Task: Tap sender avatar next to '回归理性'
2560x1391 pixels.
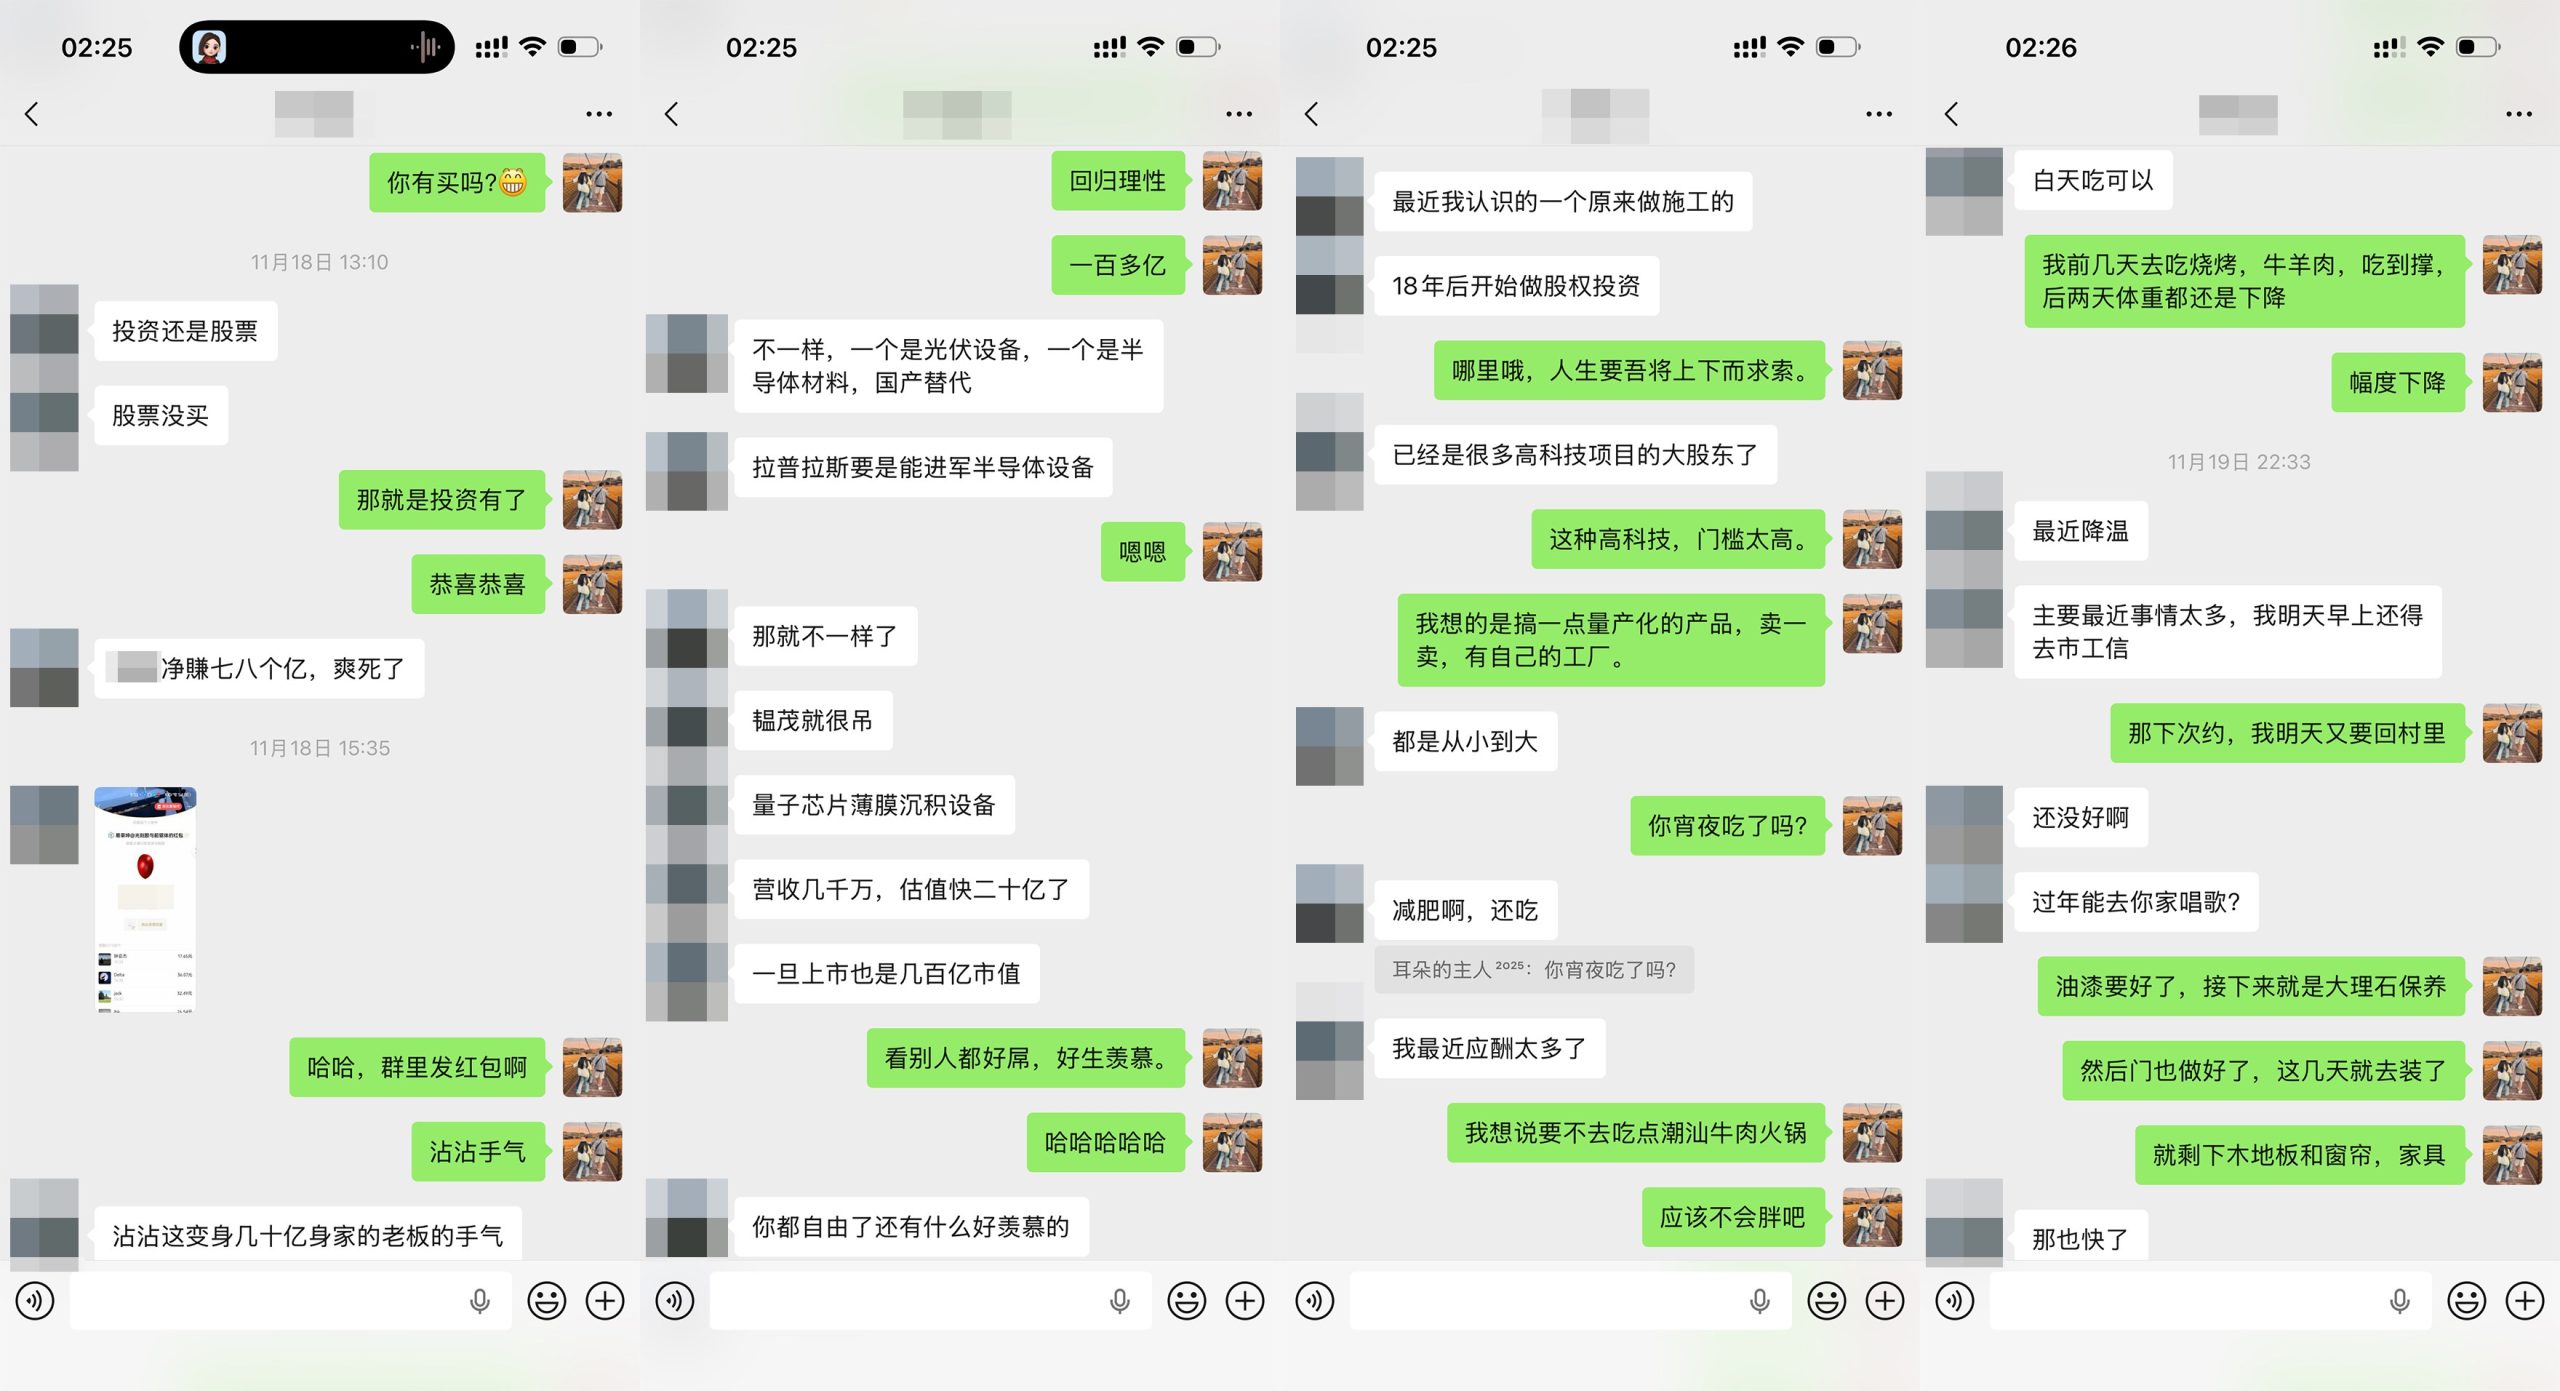Action: click(1232, 181)
